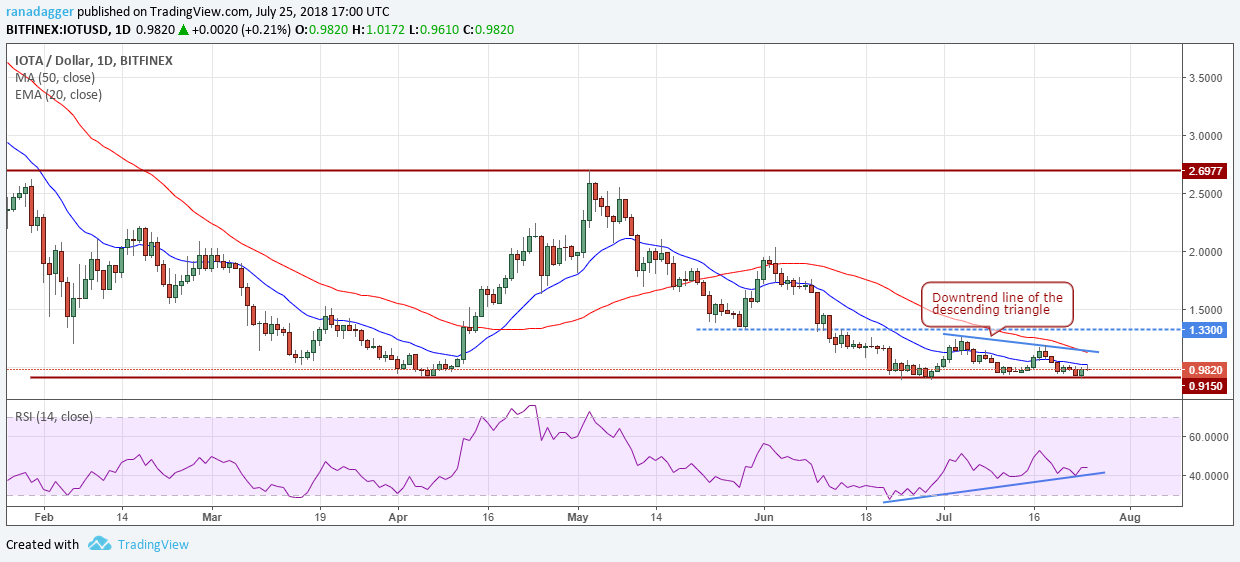Viewport: 1240px width, 562px height.
Task: Click the 2.0000 price axis value
Action: click(x=1208, y=252)
